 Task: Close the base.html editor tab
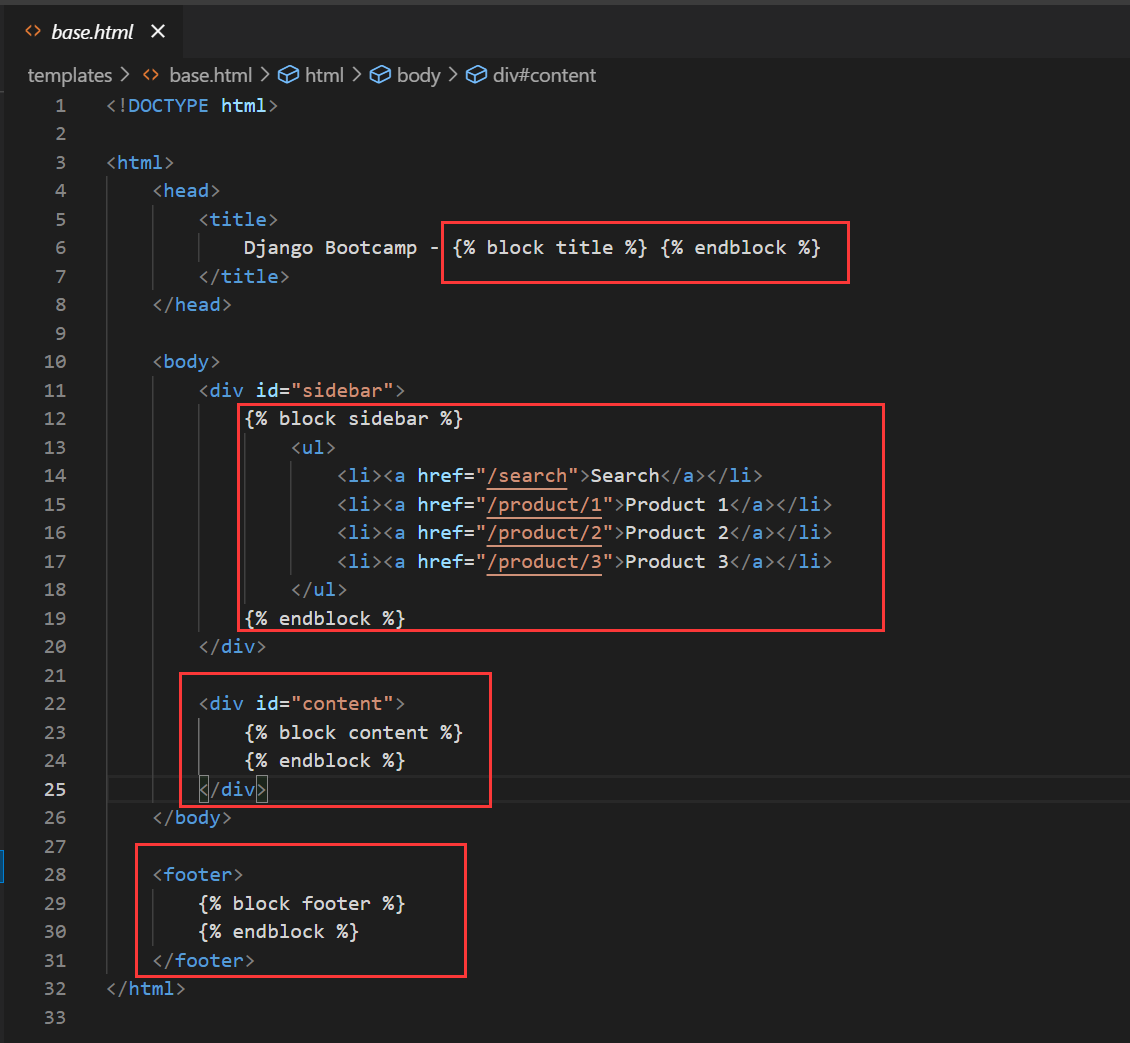pos(157,31)
